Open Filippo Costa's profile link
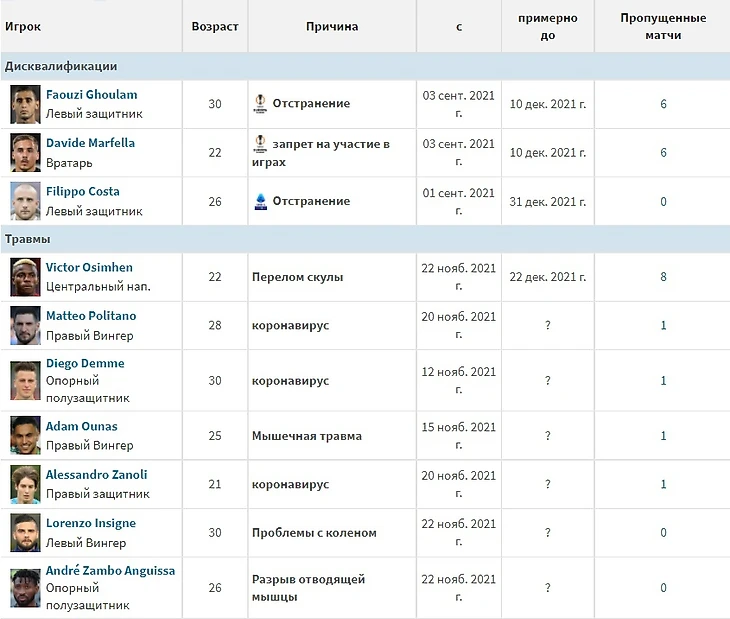The image size is (730, 619). (x=83, y=191)
